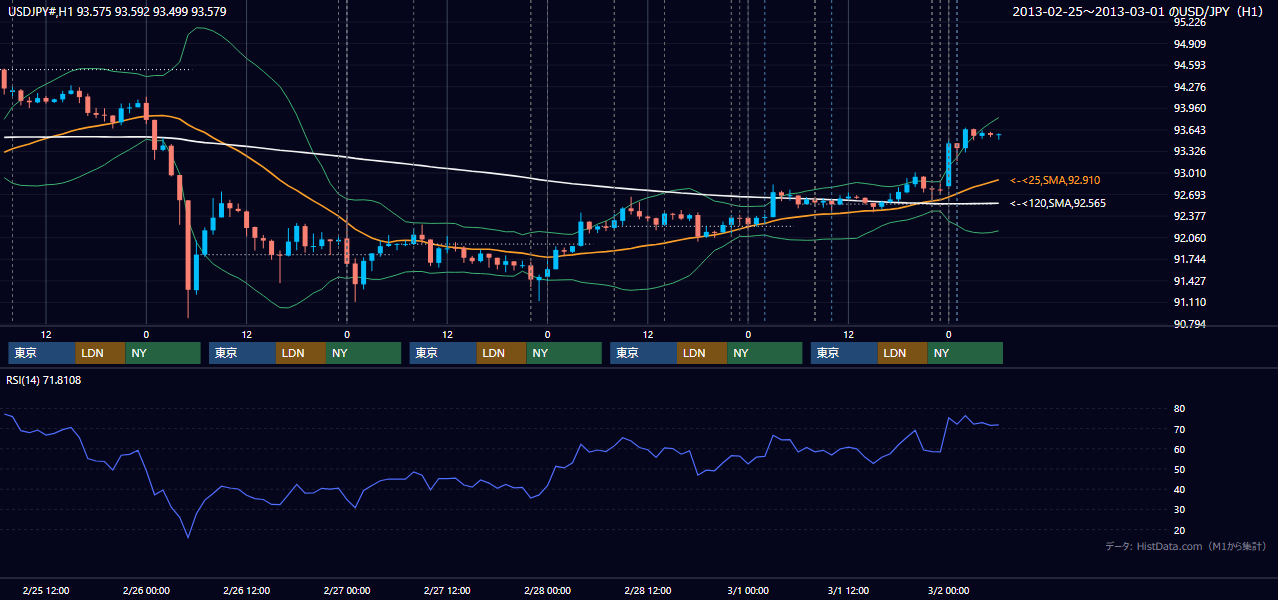The image size is (1278, 600).
Task: Click price axis value 92.693
Action: coord(1190,195)
